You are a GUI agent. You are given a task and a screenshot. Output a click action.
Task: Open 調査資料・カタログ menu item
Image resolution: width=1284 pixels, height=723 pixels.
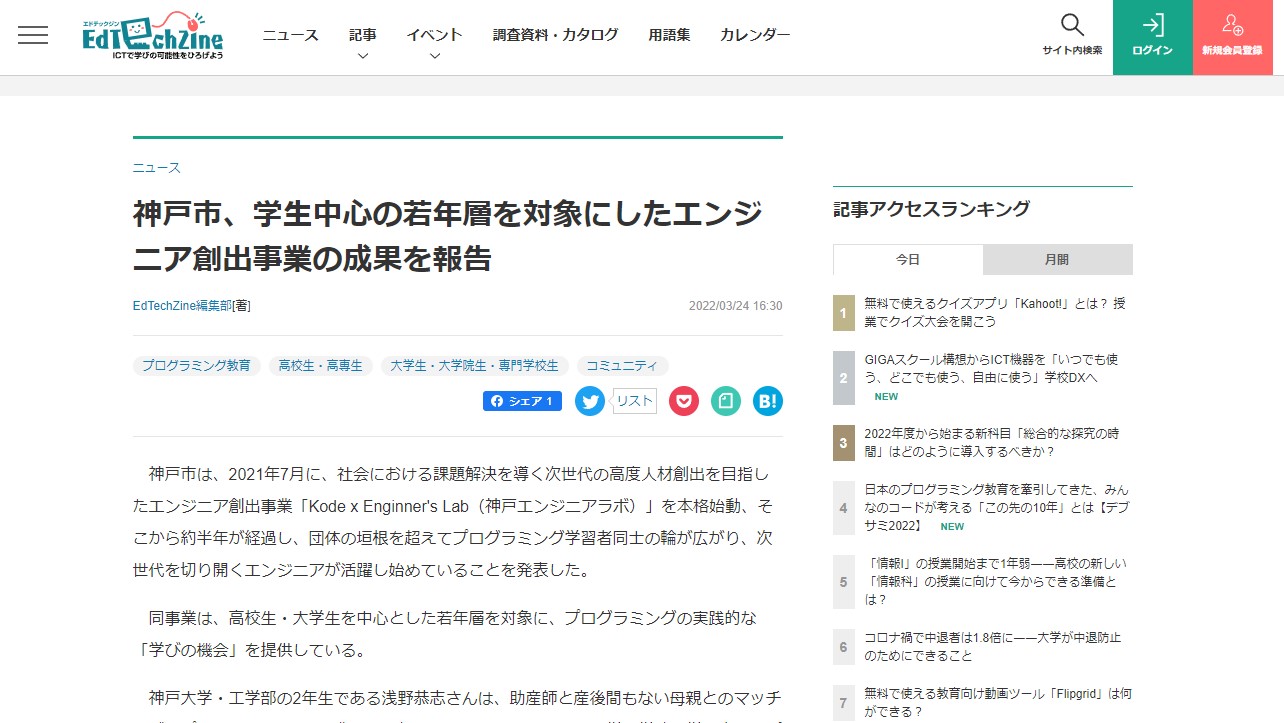point(556,35)
